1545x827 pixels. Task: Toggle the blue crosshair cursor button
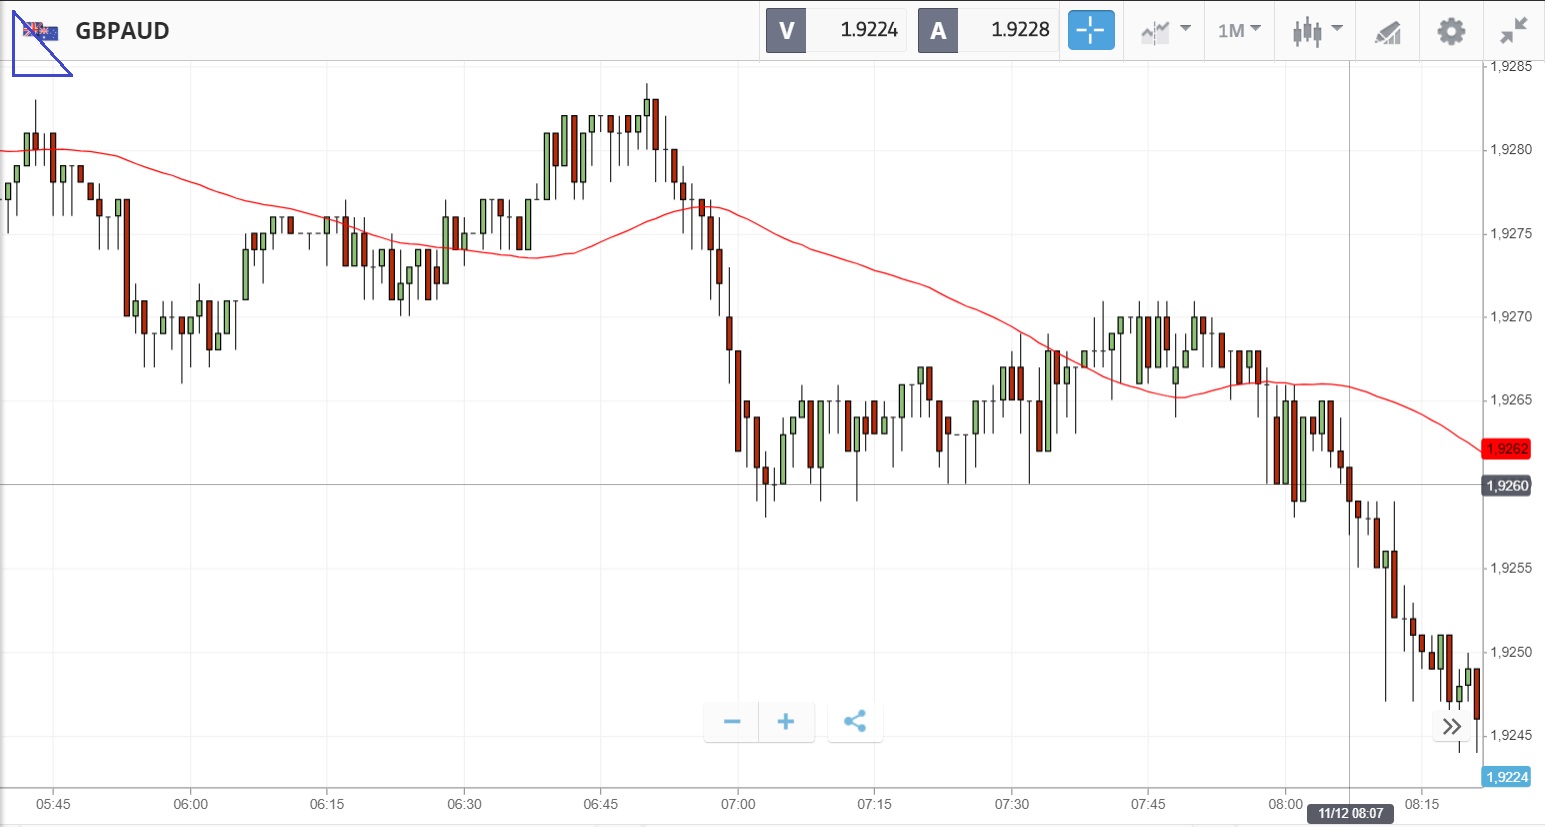tap(1090, 30)
